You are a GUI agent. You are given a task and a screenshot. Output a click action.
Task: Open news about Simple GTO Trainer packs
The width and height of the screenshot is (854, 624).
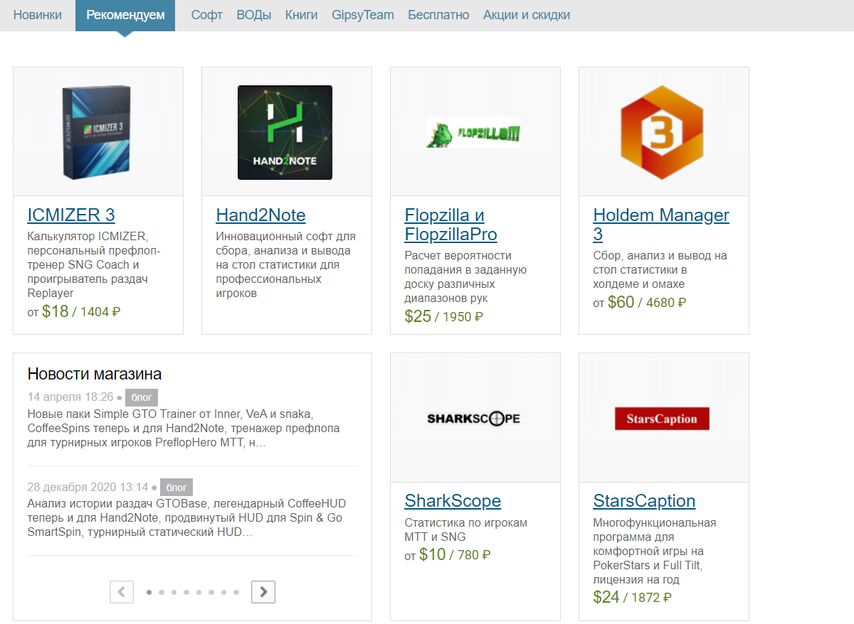pyautogui.click(x=184, y=428)
